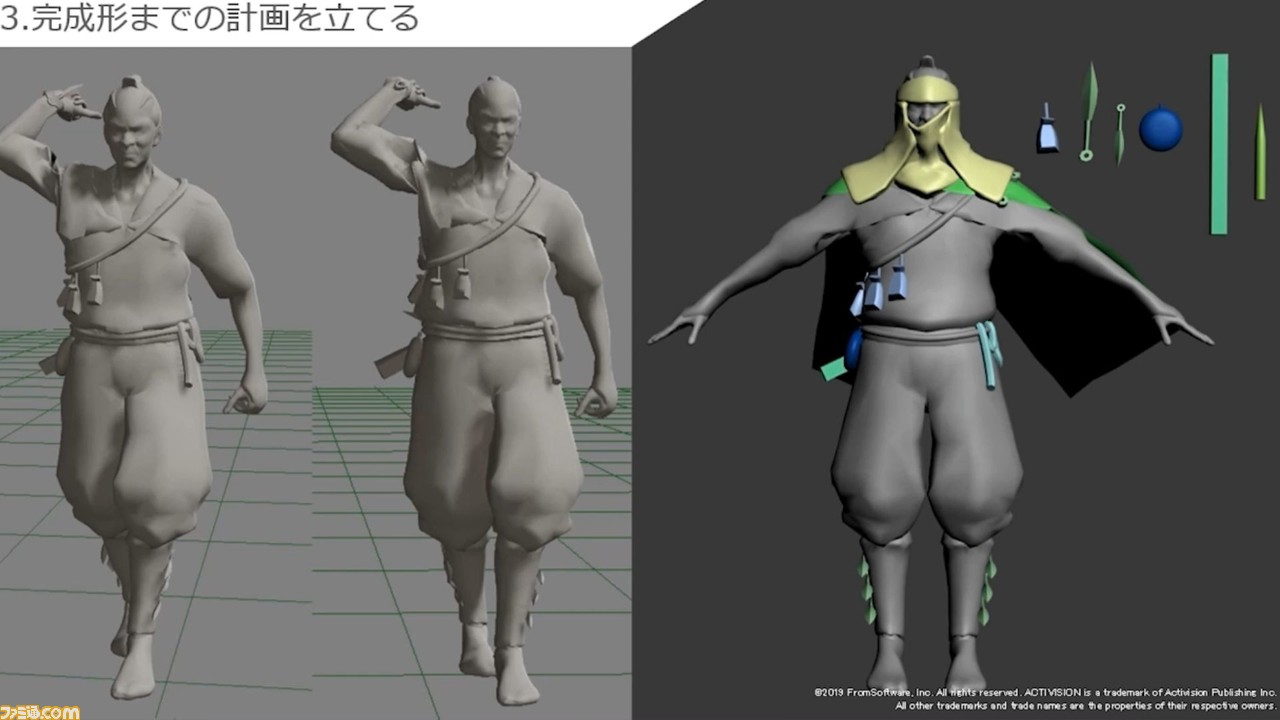The width and height of the screenshot is (1280, 720).
Task: Click the blue gourd on the T-pose model's hip
Action: 853,350
